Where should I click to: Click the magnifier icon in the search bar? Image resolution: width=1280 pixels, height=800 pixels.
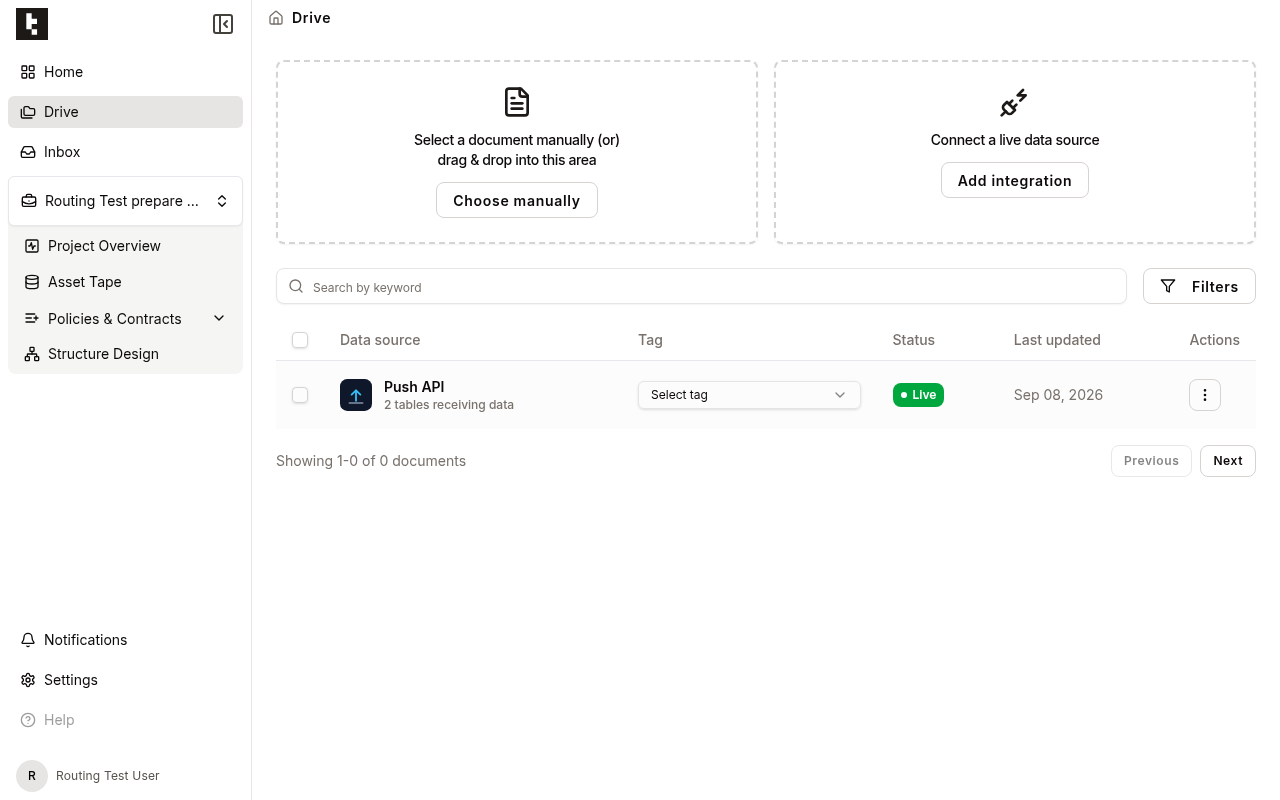(296, 287)
